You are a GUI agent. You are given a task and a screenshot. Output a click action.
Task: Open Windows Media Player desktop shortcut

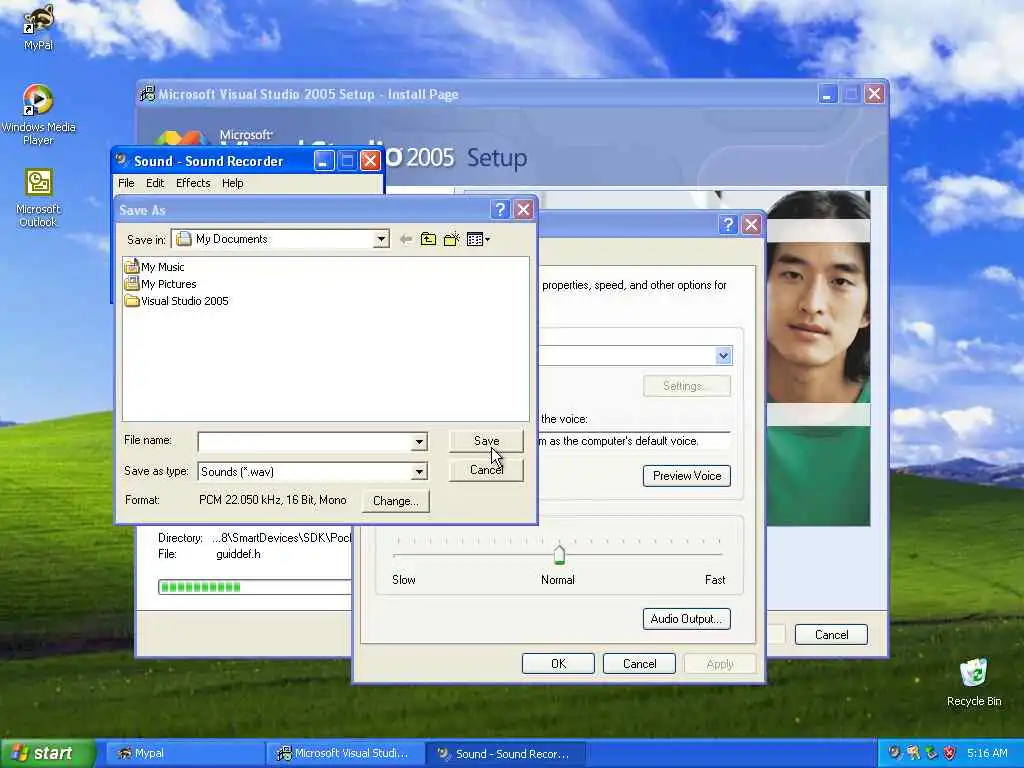coord(38,114)
